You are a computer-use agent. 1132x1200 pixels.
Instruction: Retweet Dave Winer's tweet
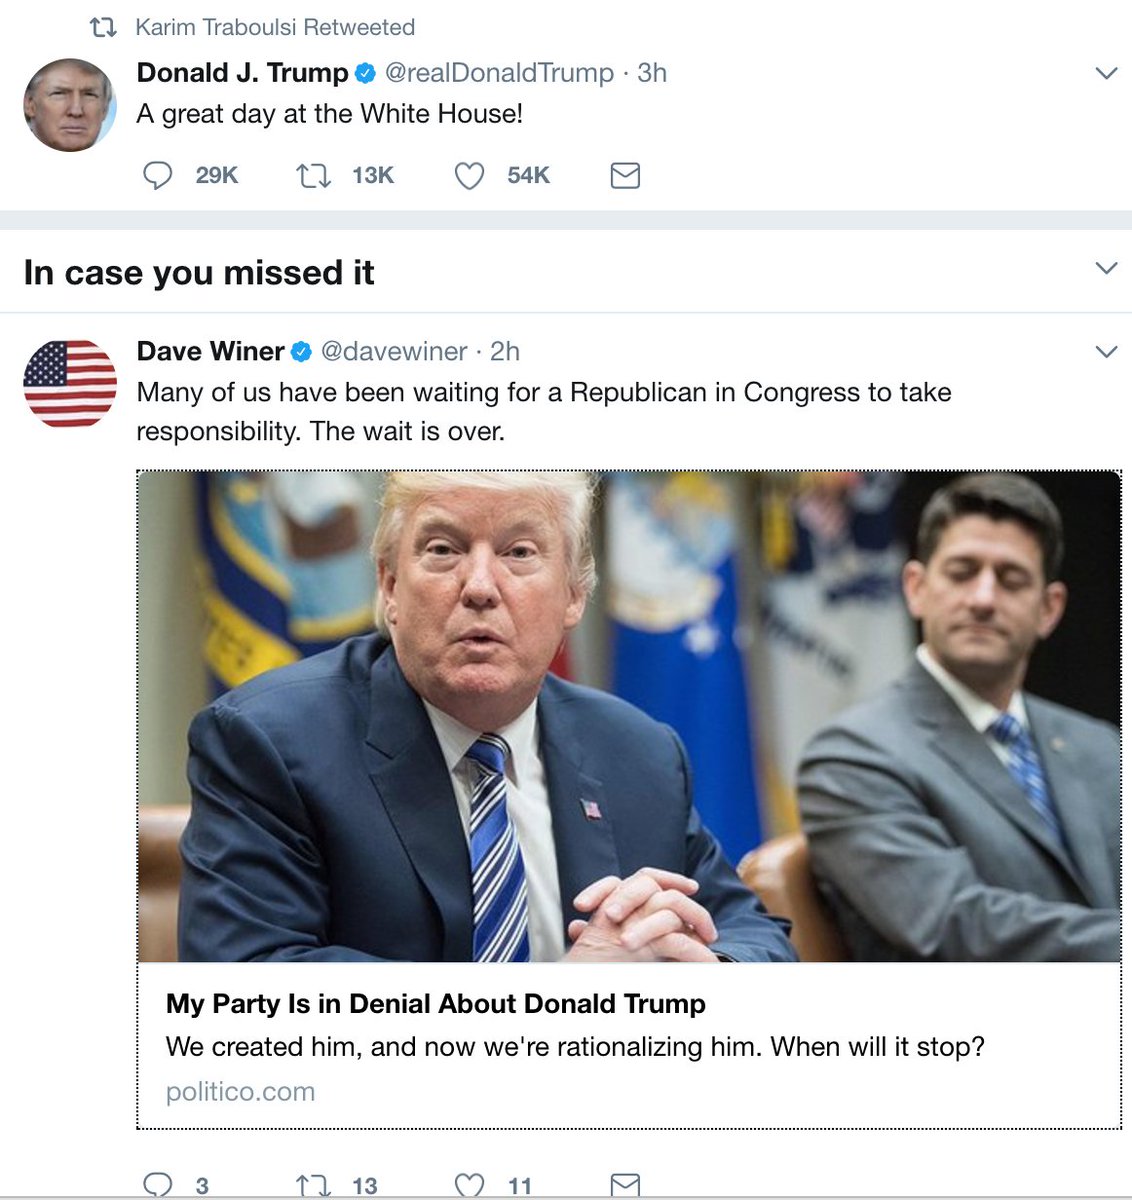(x=313, y=1185)
